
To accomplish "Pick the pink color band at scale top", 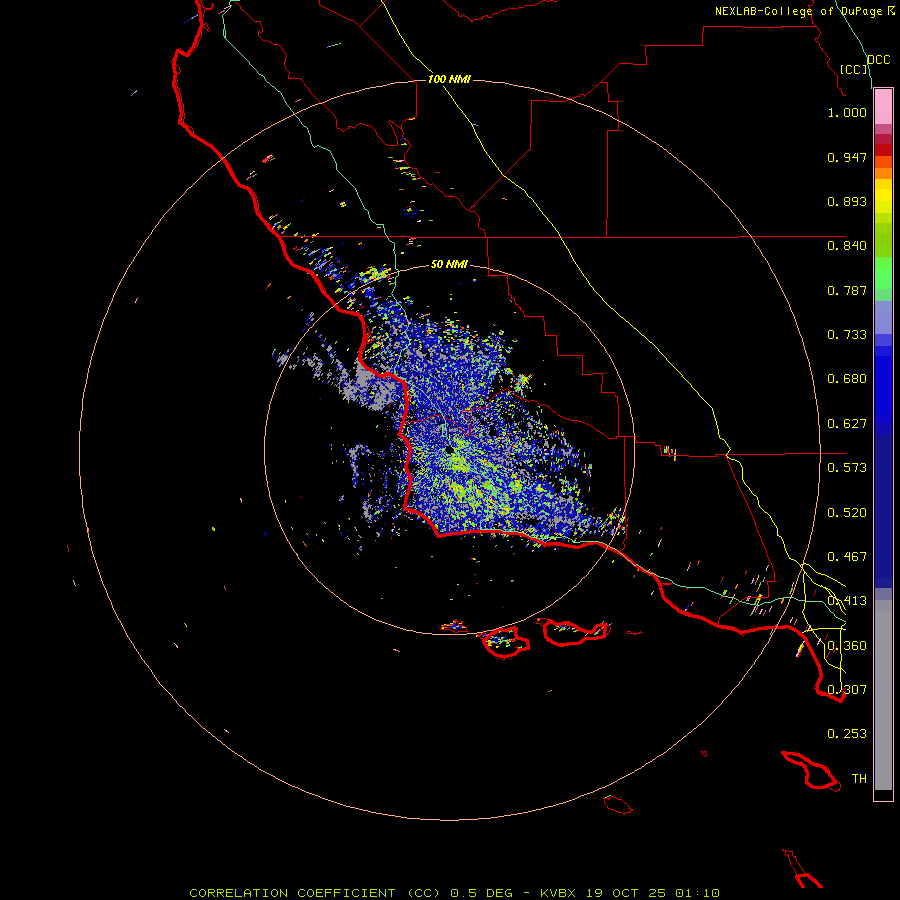I will pos(883,106).
